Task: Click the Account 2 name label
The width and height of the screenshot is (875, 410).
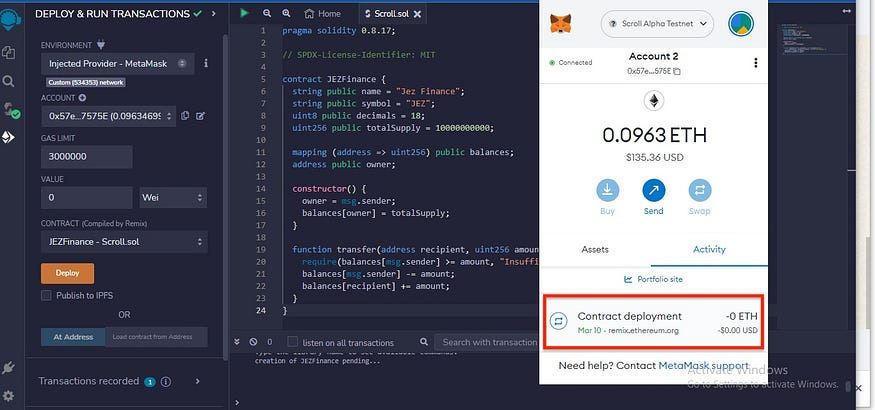Action: 653,56
